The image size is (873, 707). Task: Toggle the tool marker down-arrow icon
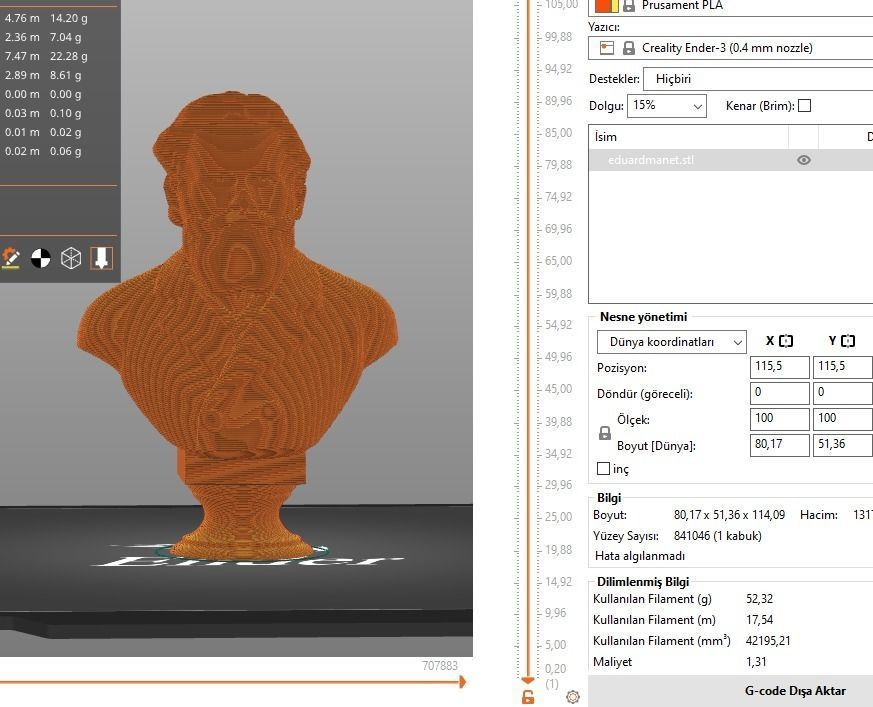101,258
